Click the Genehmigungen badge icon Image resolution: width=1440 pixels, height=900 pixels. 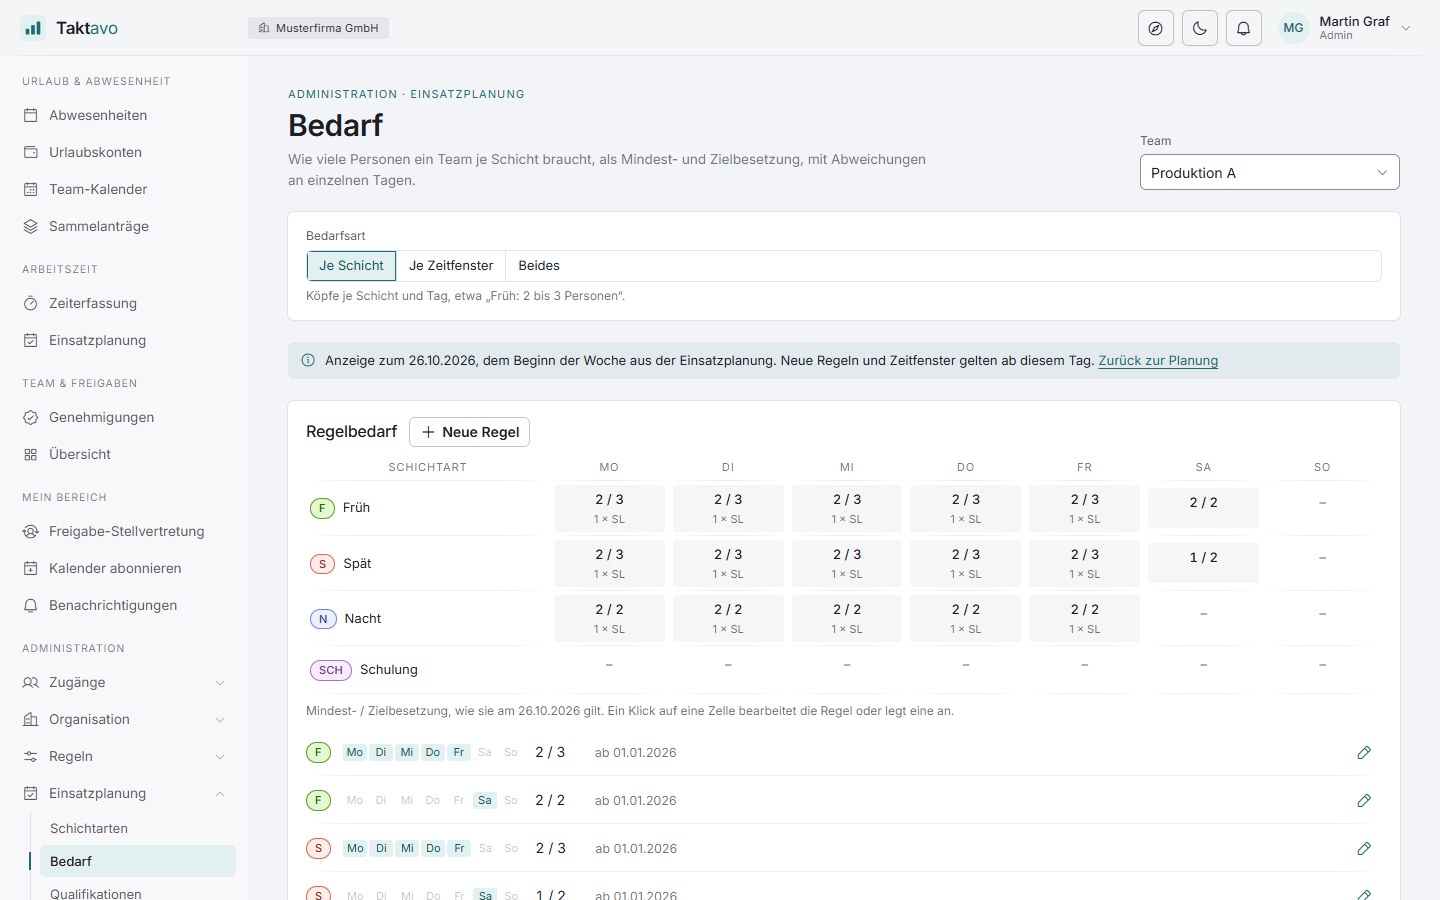31,417
